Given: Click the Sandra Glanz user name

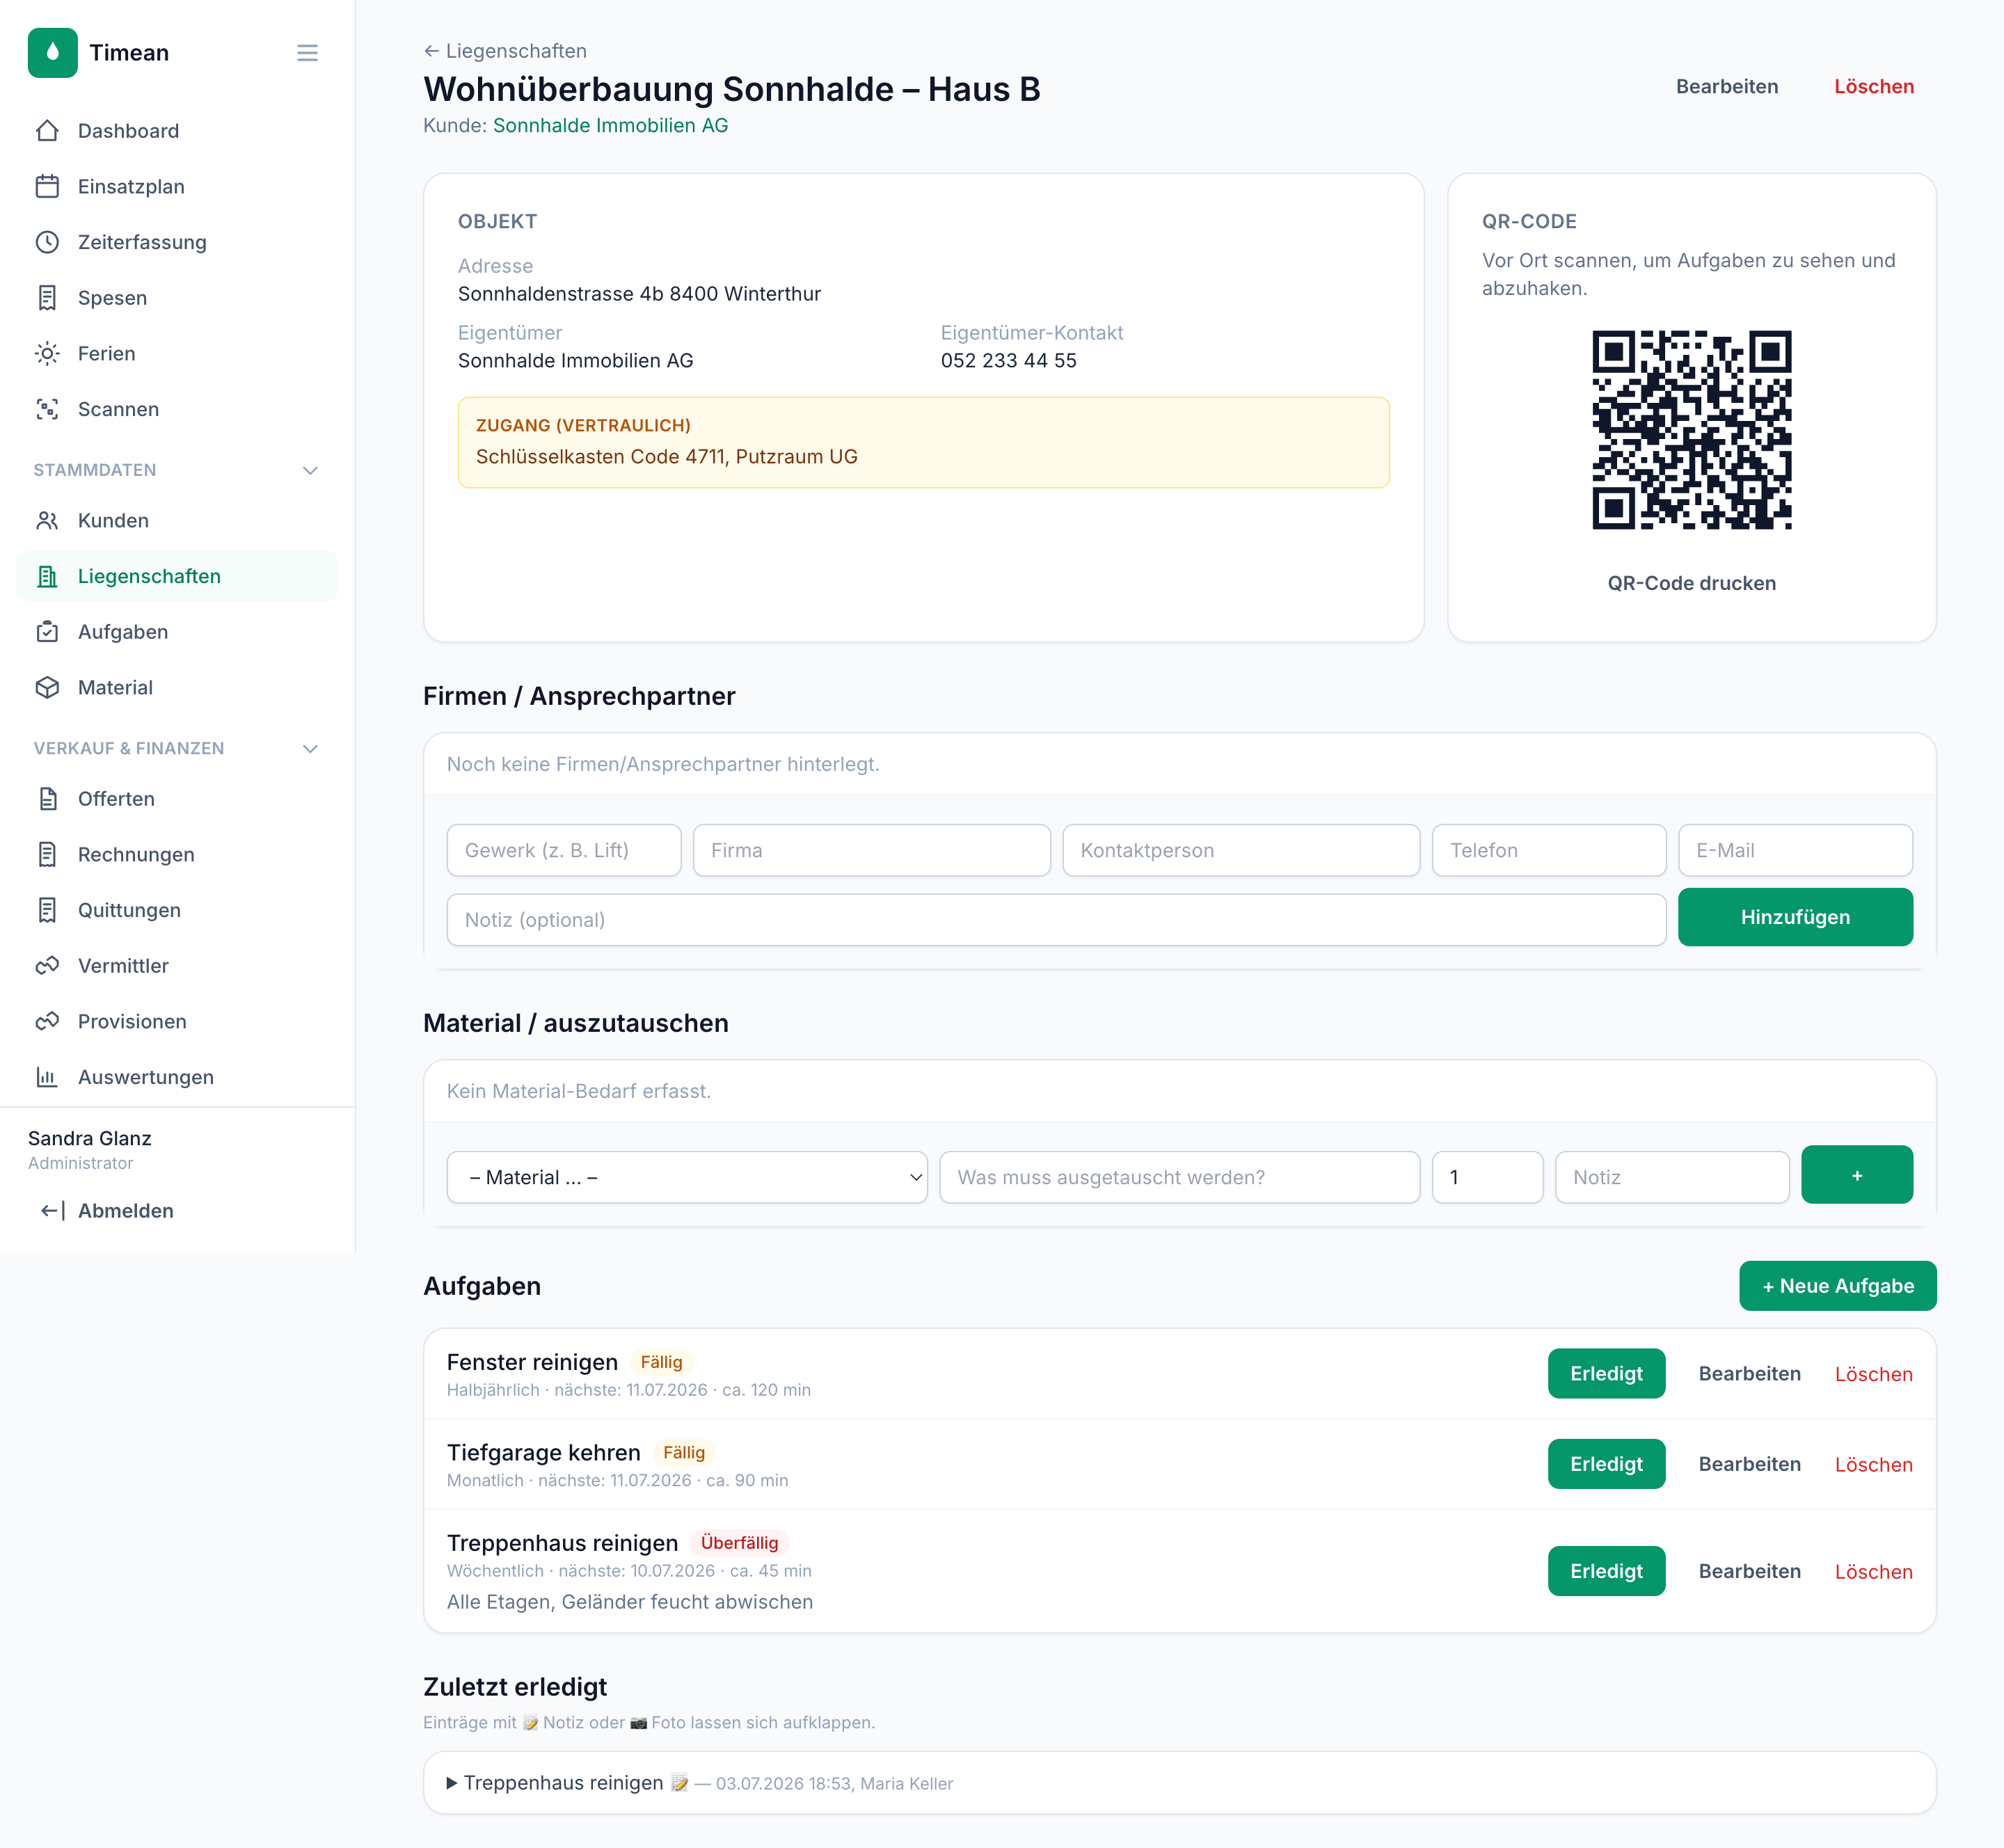Looking at the screenshot, I should [x=90, y=1138].
